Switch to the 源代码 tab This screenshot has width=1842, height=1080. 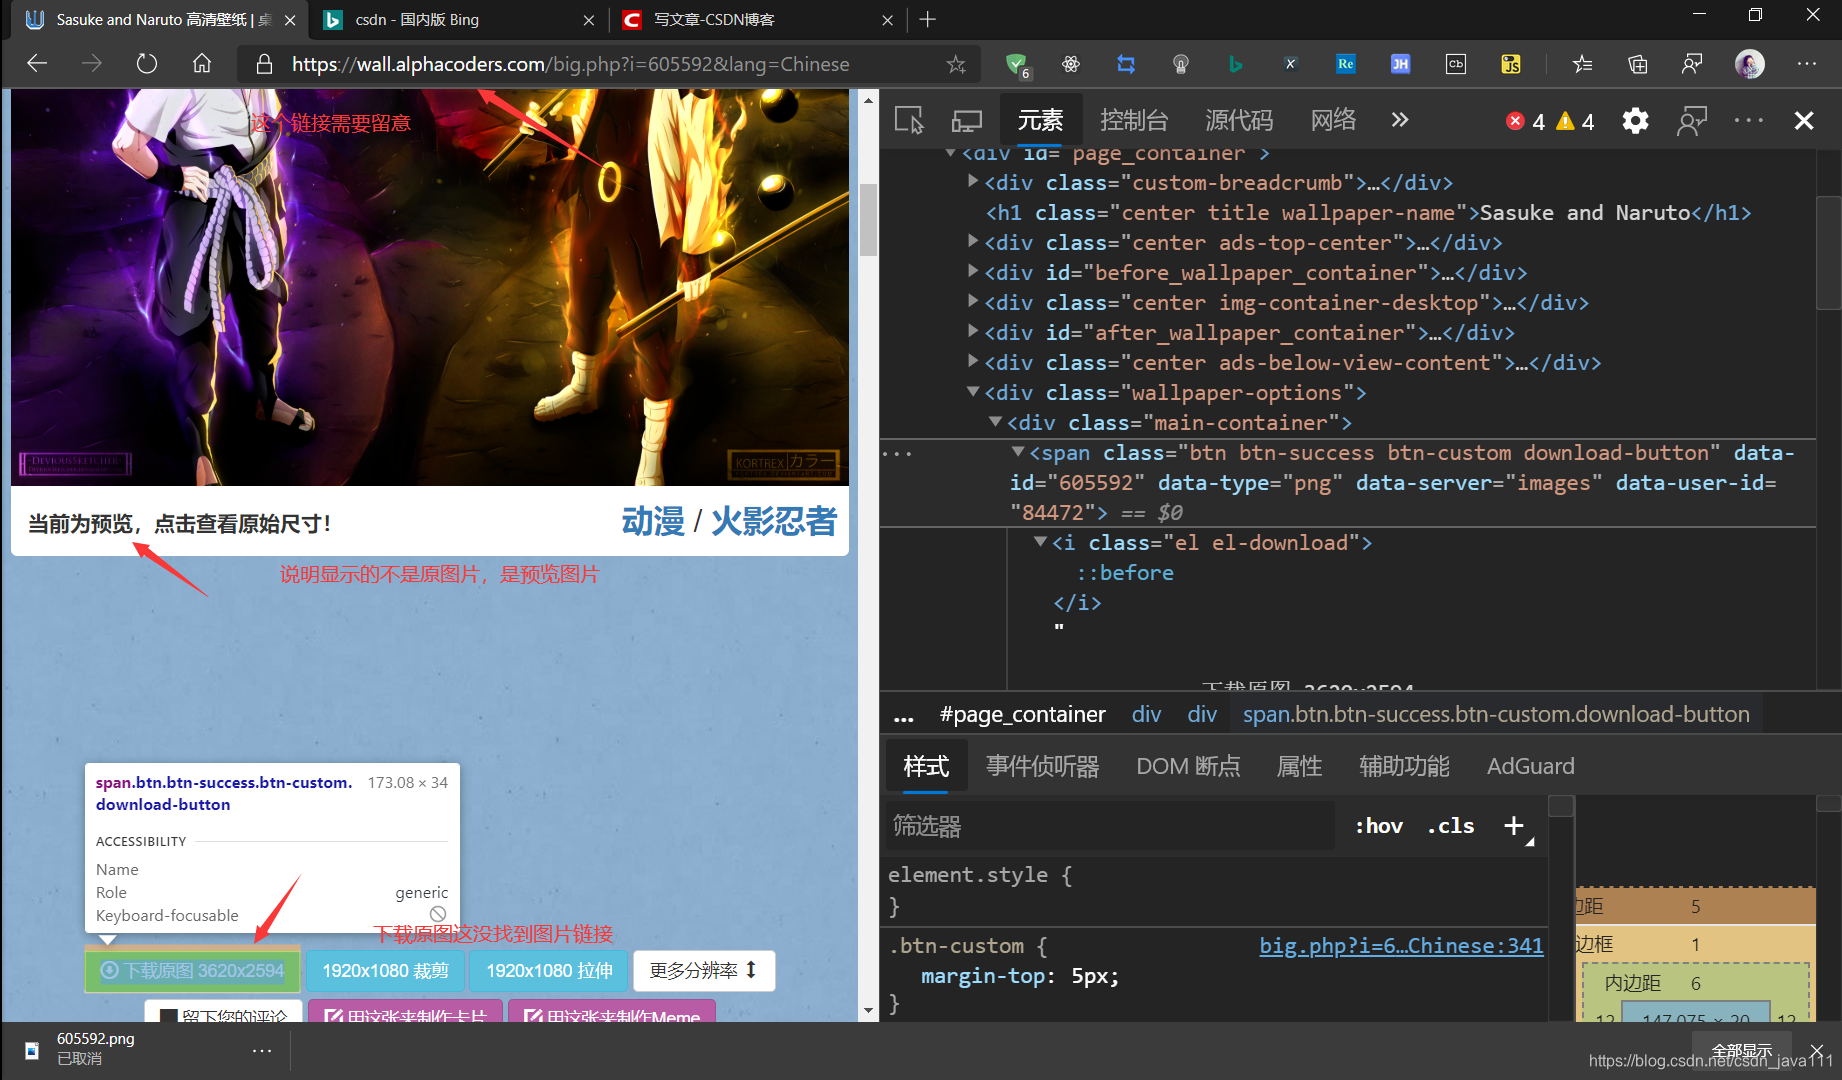pyautogui.click(x=1239, y=121)
